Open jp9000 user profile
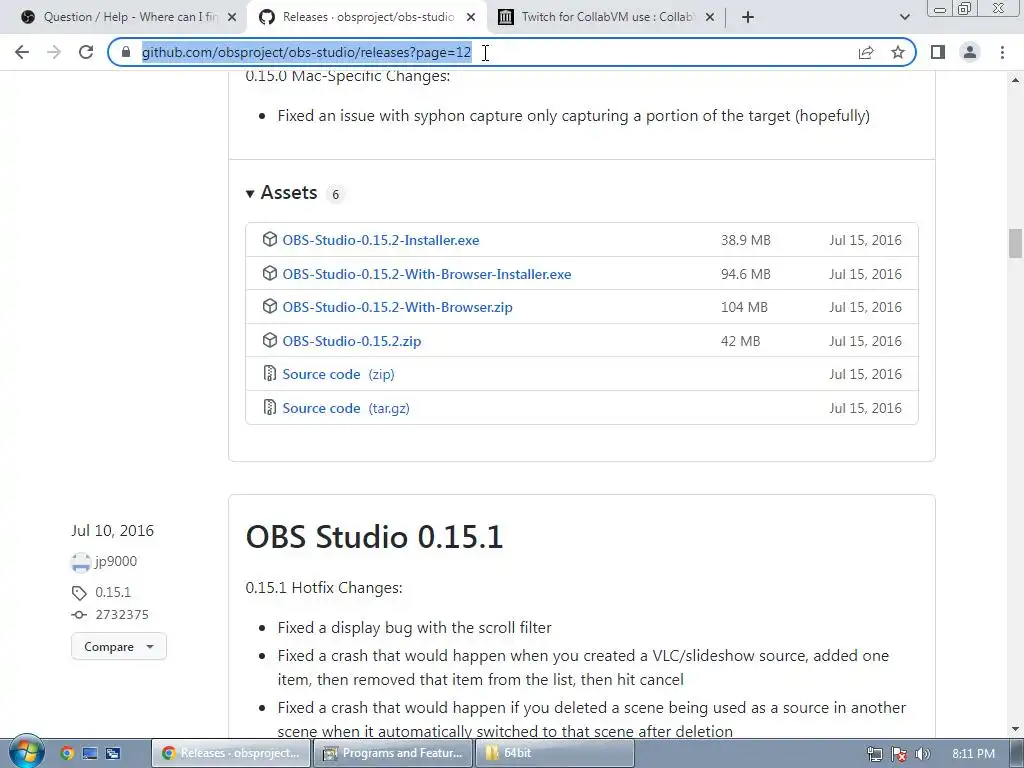Screen dimensions: 1024x768 coord(116,562)
